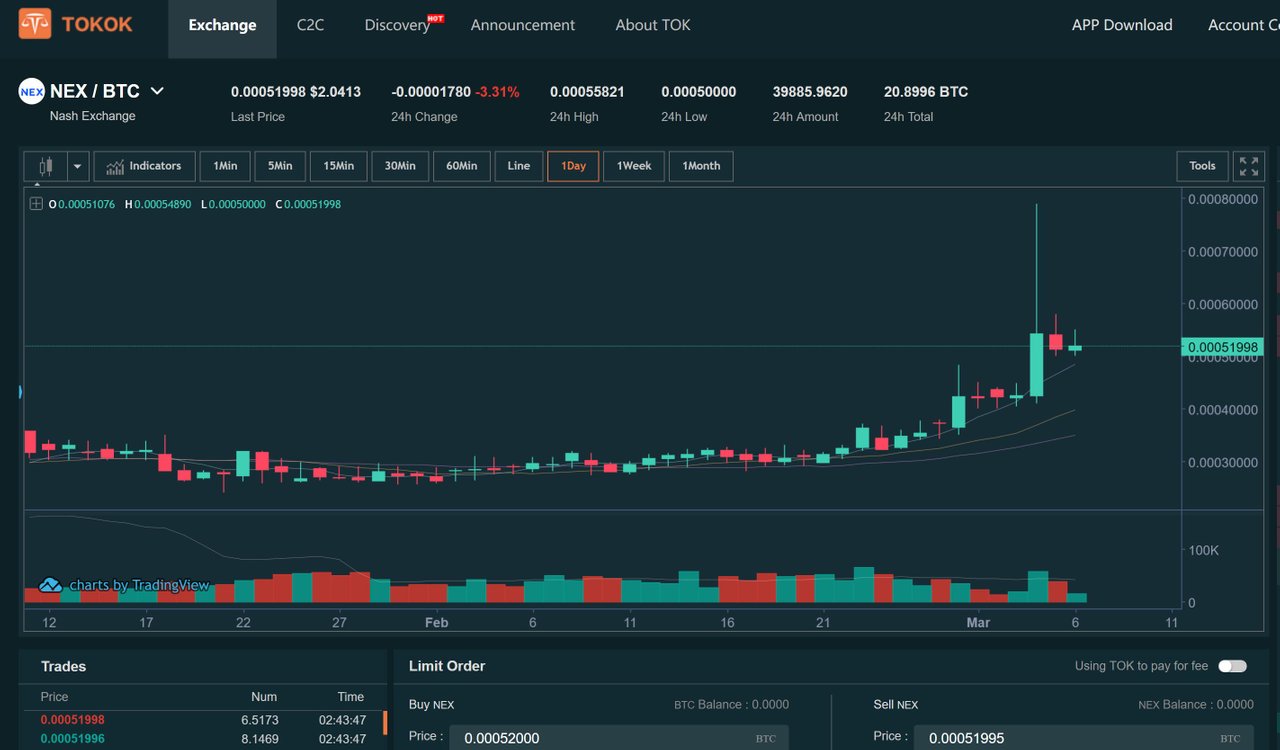Click the Last Price value 0.00051998
This screenshot has height=750, width=1280.
pyautogui.click(x=268, y=92)
